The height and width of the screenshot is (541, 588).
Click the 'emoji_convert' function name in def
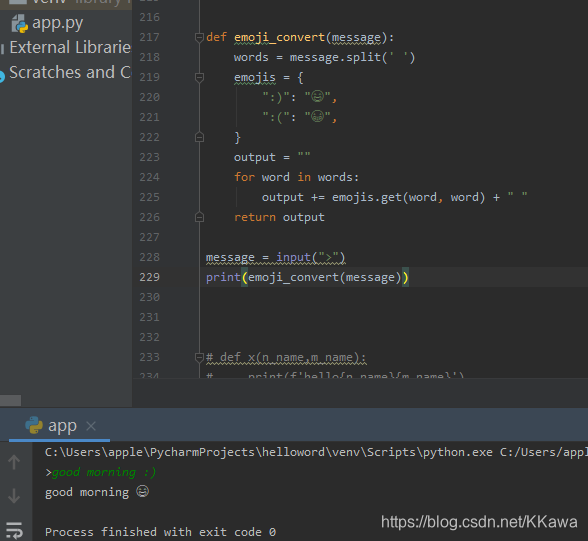pos(279,37)
